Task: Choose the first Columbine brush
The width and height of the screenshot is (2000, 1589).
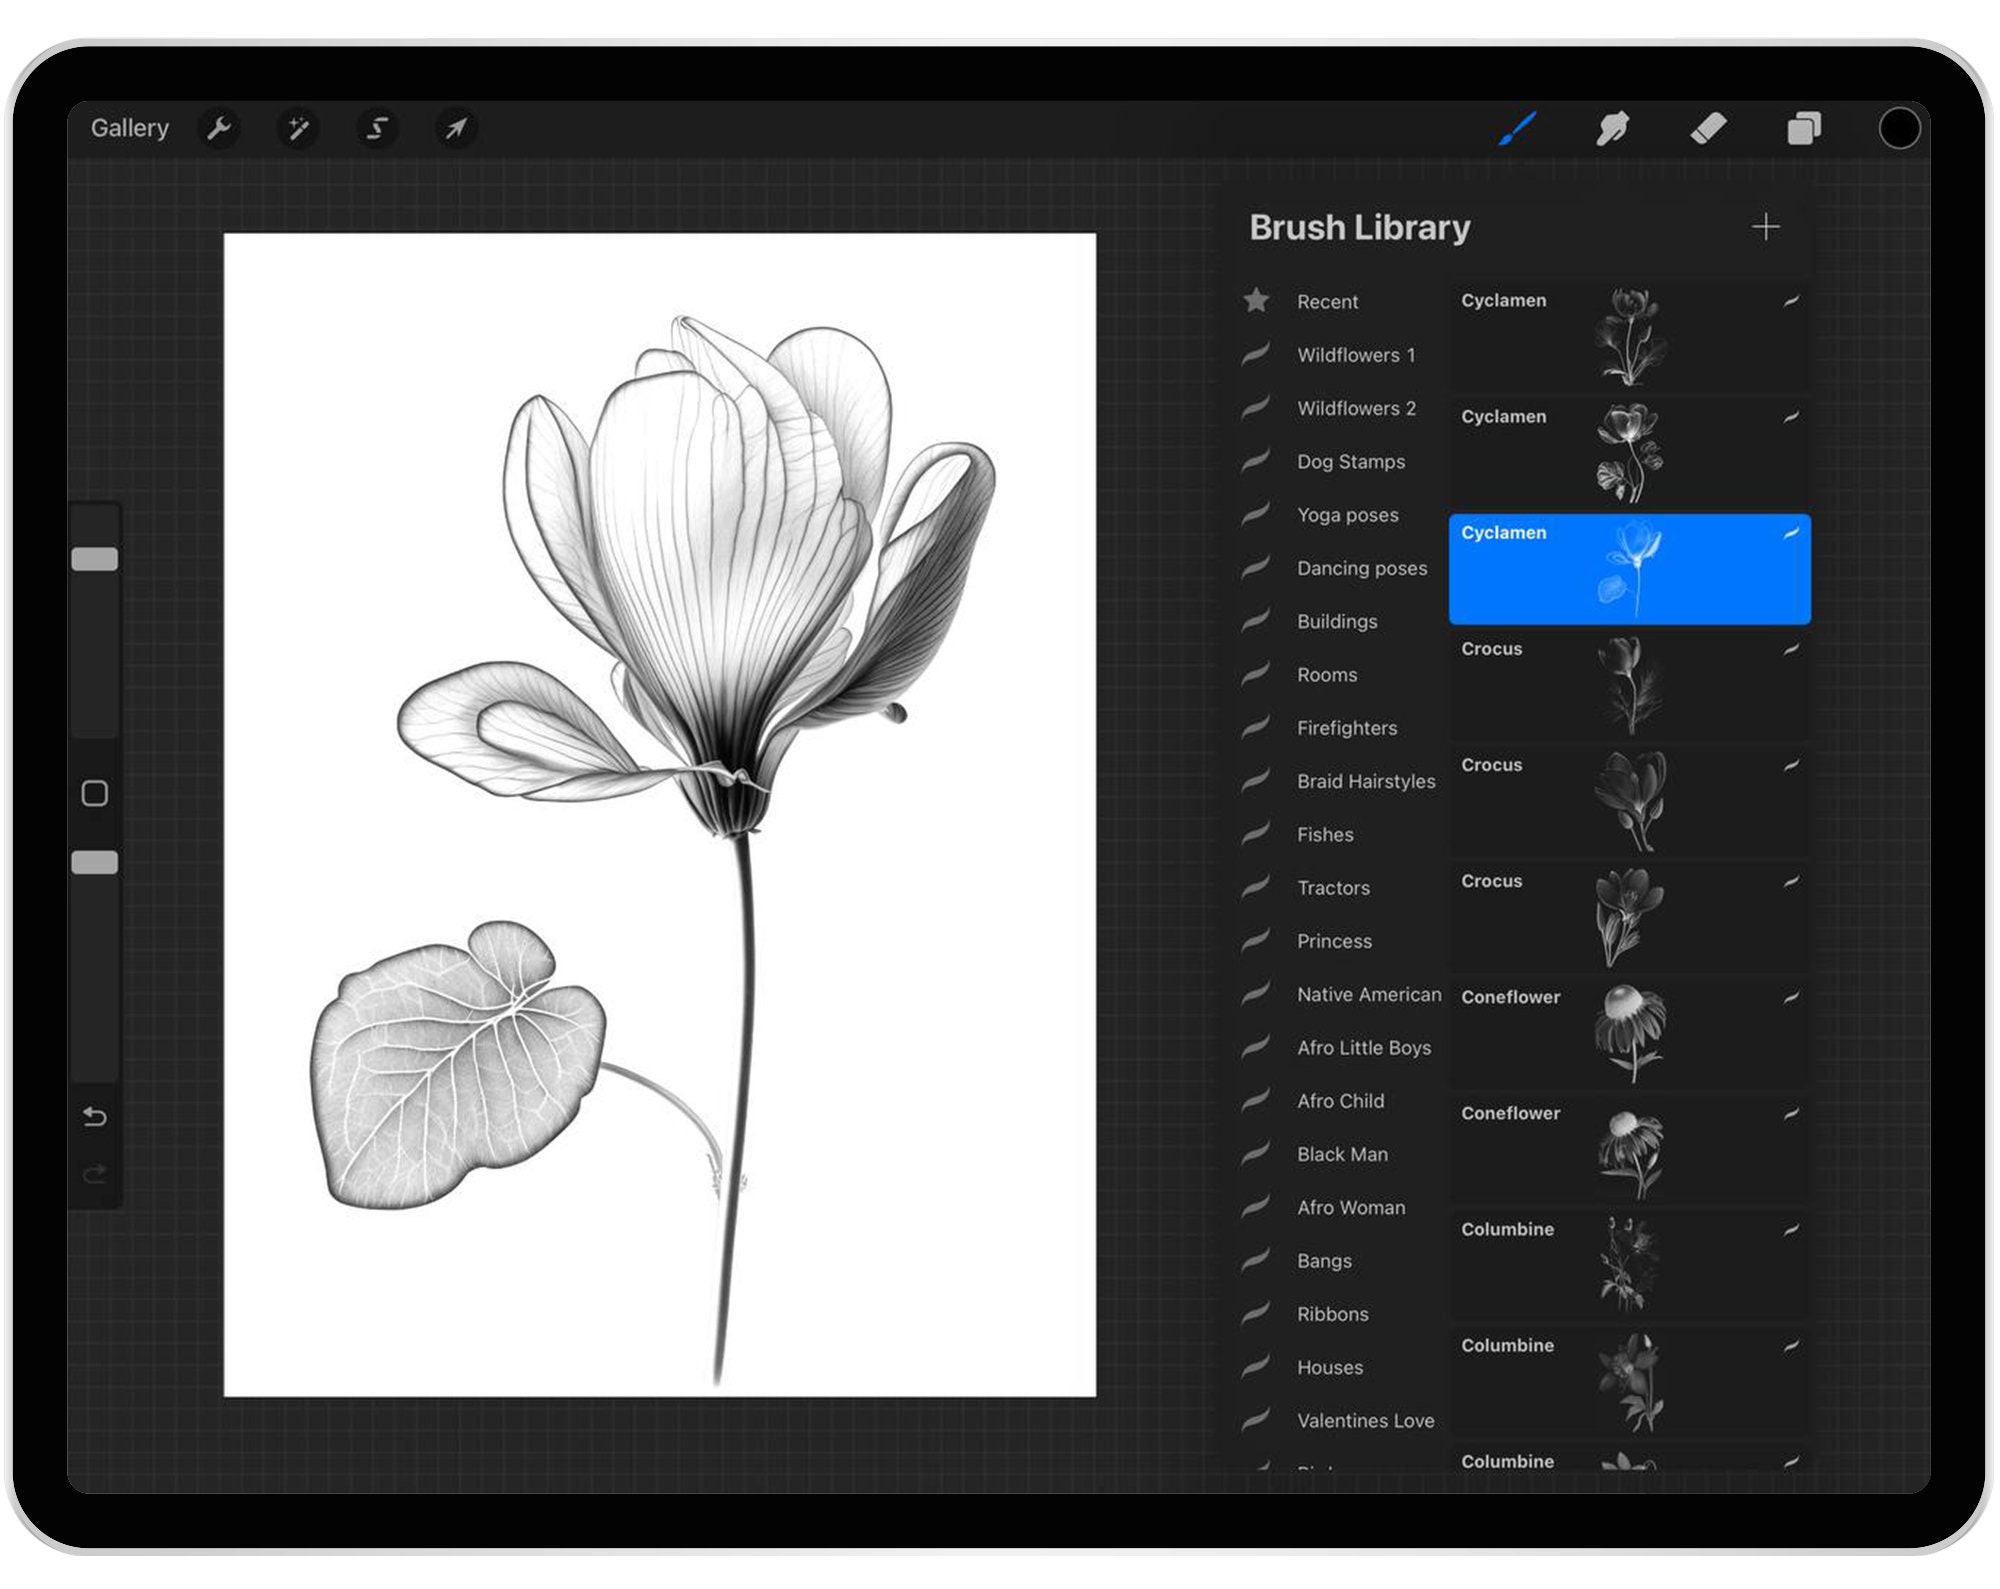Action: point(1629,1266)
